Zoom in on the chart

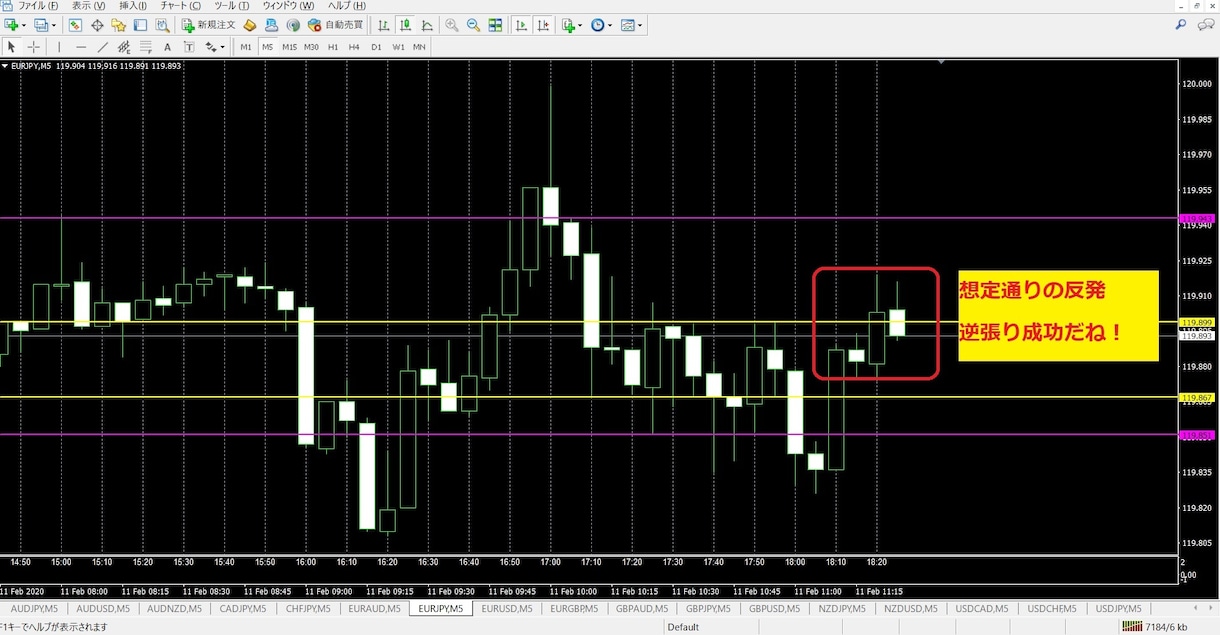(452, 25)
